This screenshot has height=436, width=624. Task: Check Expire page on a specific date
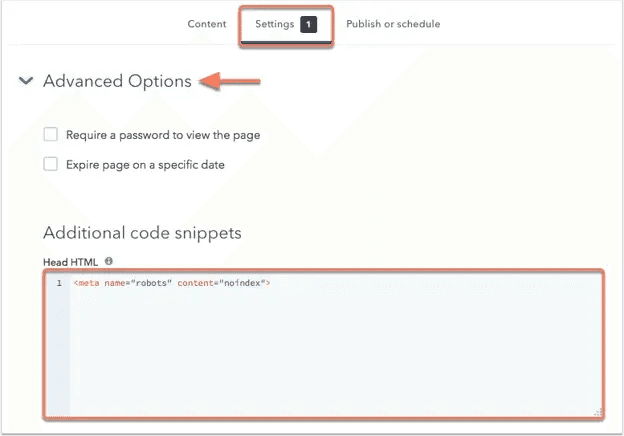pos(51,164)
